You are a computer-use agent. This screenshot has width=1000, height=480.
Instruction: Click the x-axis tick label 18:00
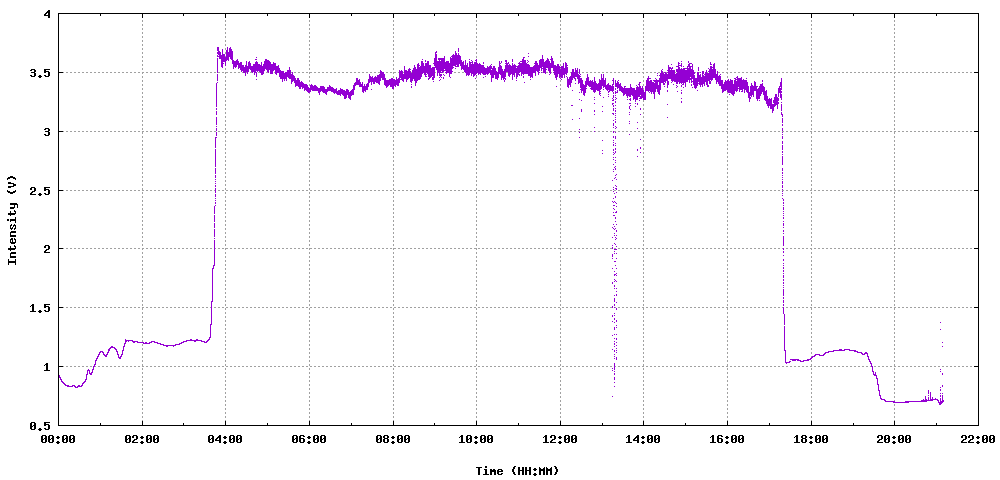[811, 439]
